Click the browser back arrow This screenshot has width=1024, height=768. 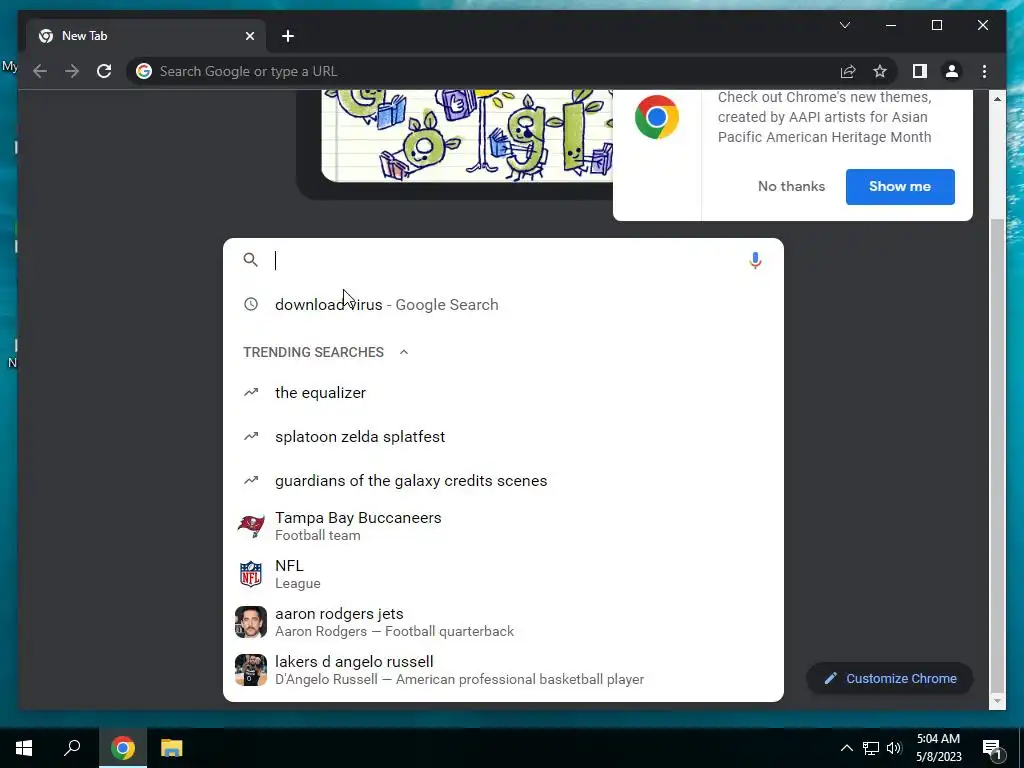[x=40, y=71]
